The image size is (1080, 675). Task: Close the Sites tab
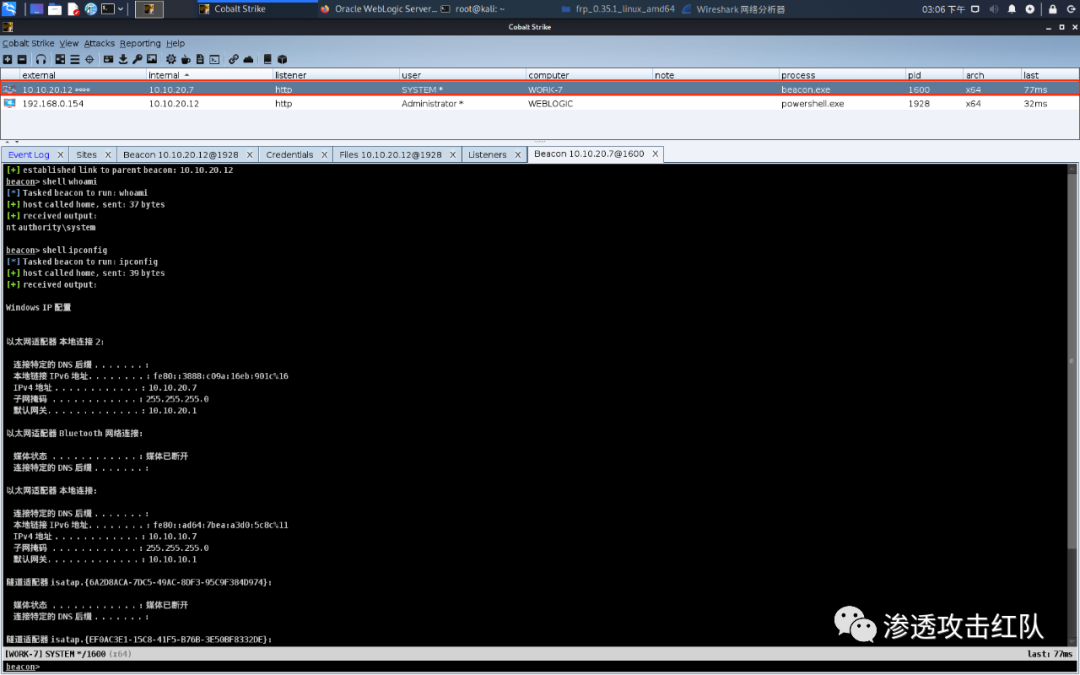[108, 155]
